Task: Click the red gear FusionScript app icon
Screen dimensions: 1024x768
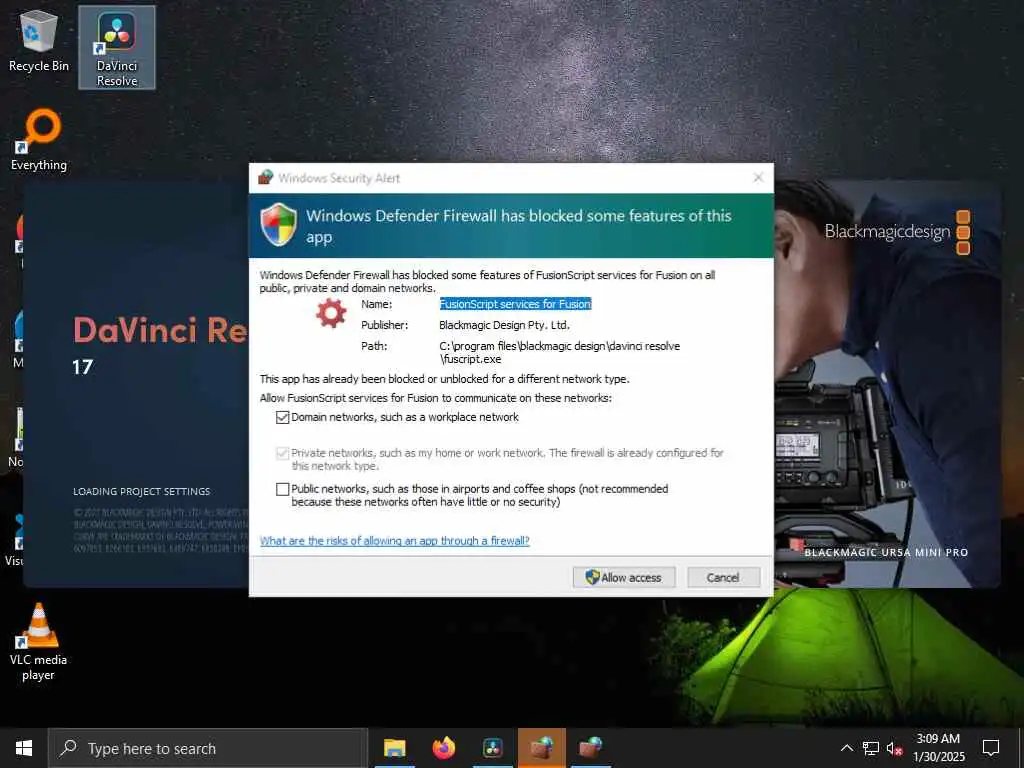Action: click(331, 313)
